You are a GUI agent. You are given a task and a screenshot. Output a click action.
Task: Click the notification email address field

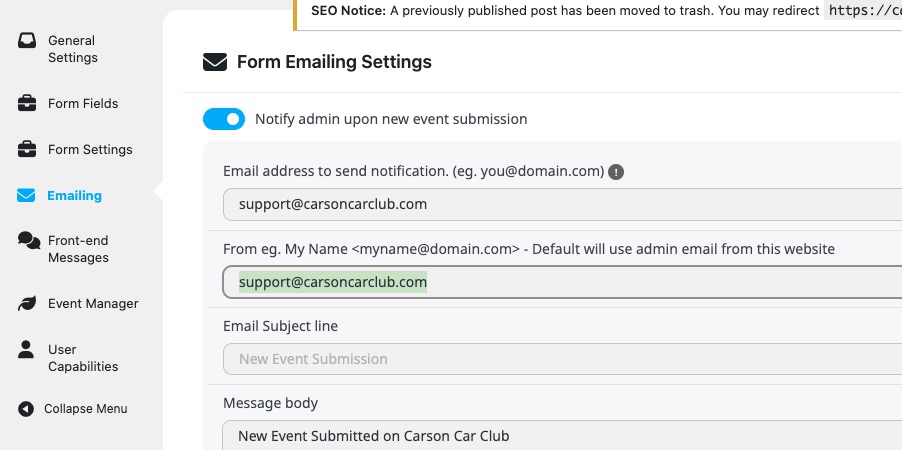coord(560,204)
